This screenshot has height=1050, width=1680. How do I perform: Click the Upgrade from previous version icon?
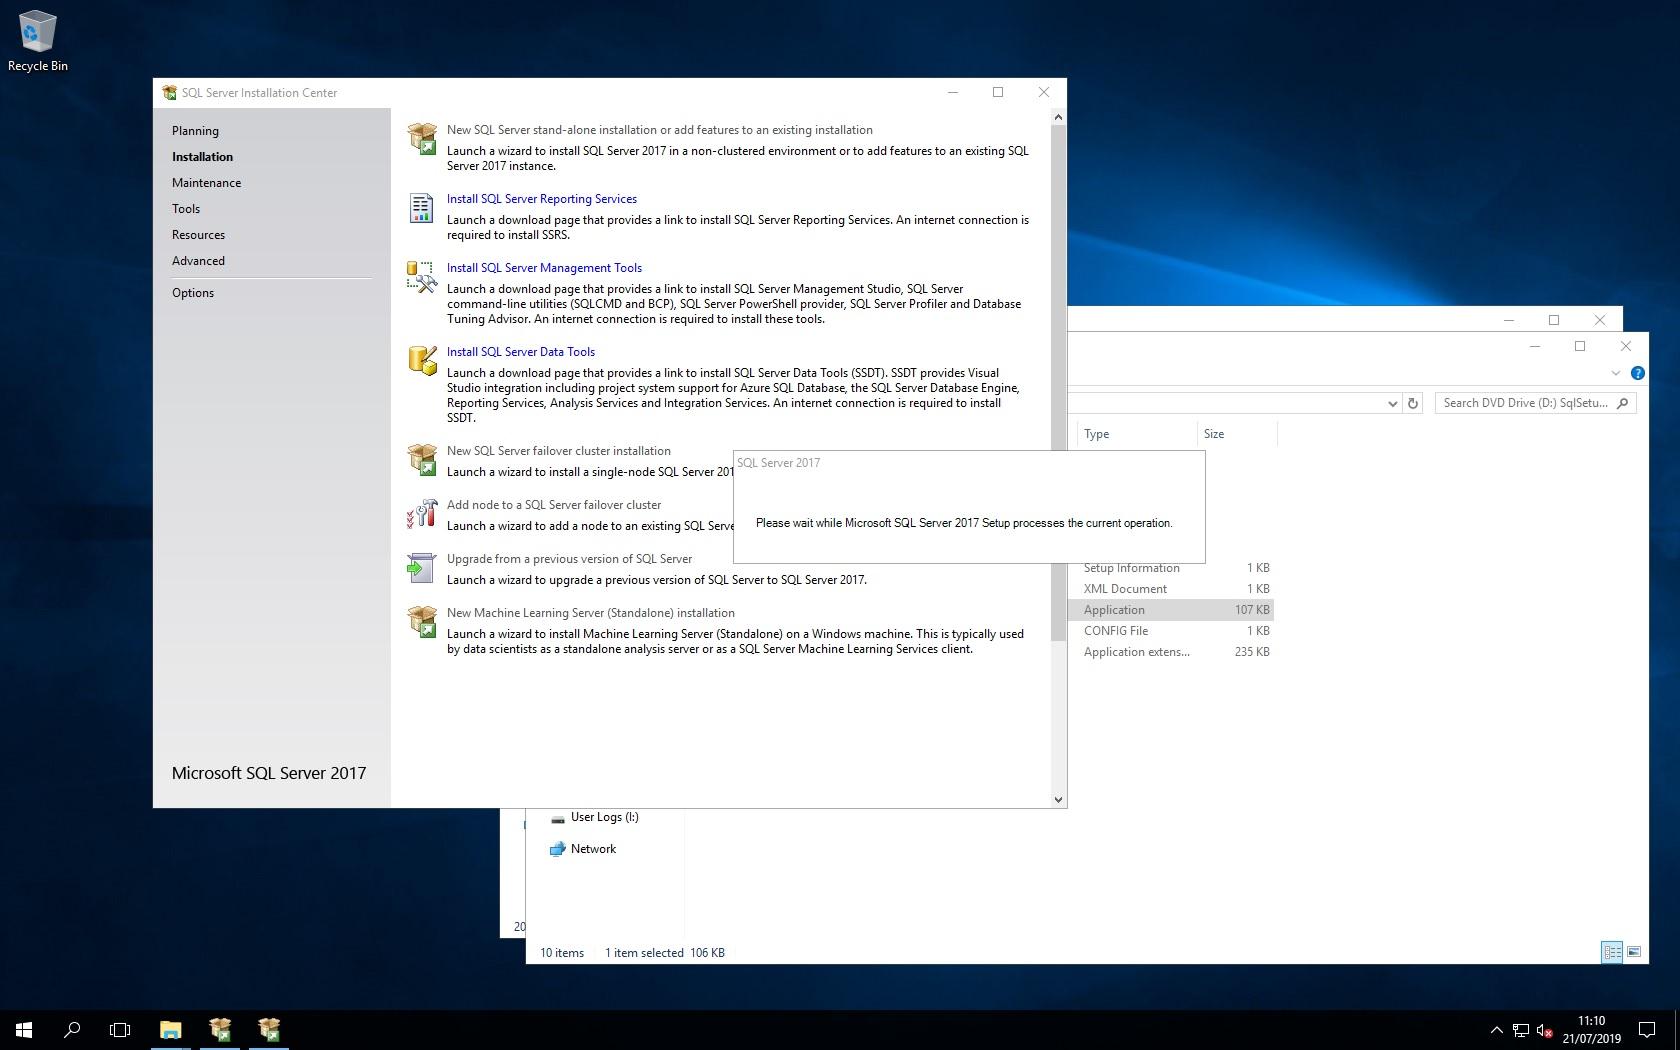[422, 568]
